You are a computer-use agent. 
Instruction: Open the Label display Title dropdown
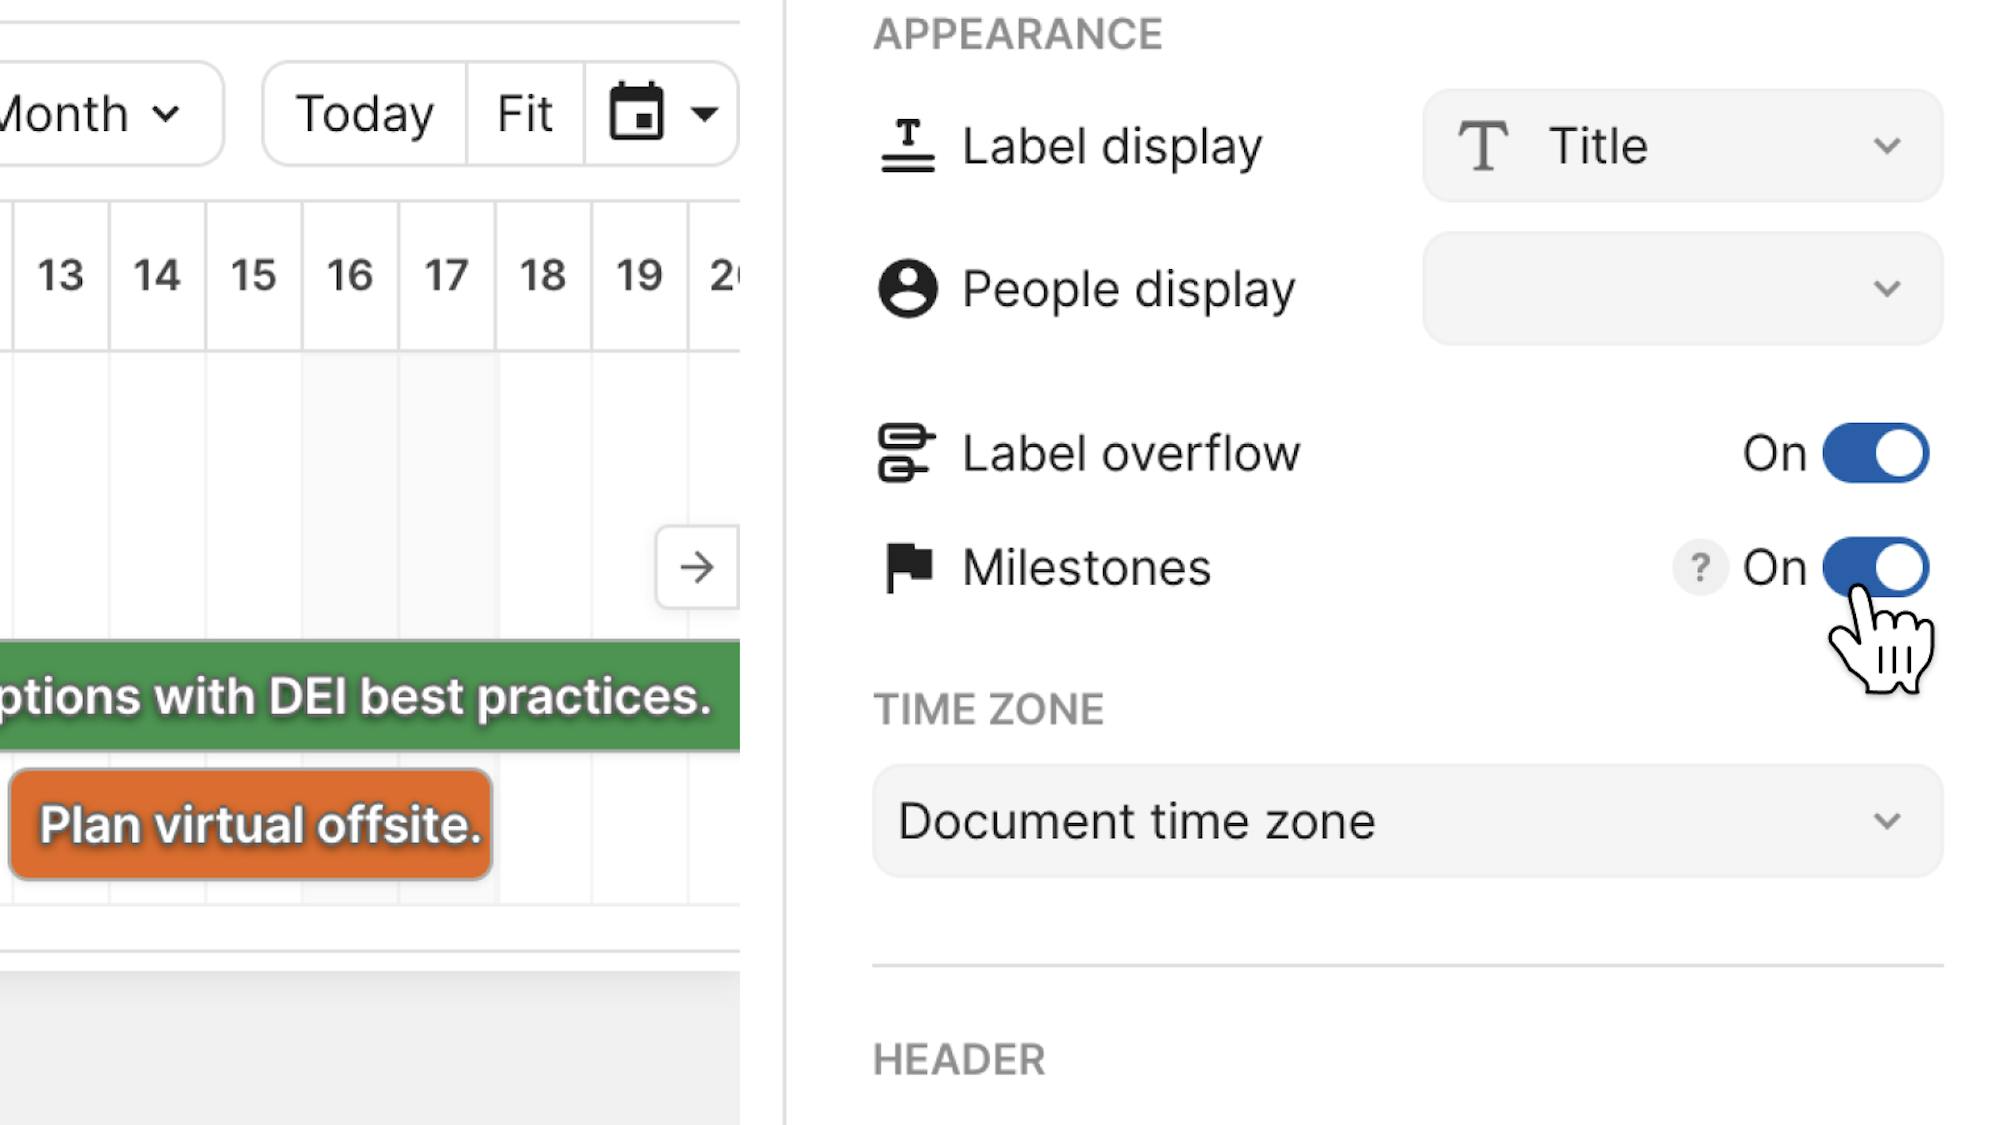(x=1682, y=146)
